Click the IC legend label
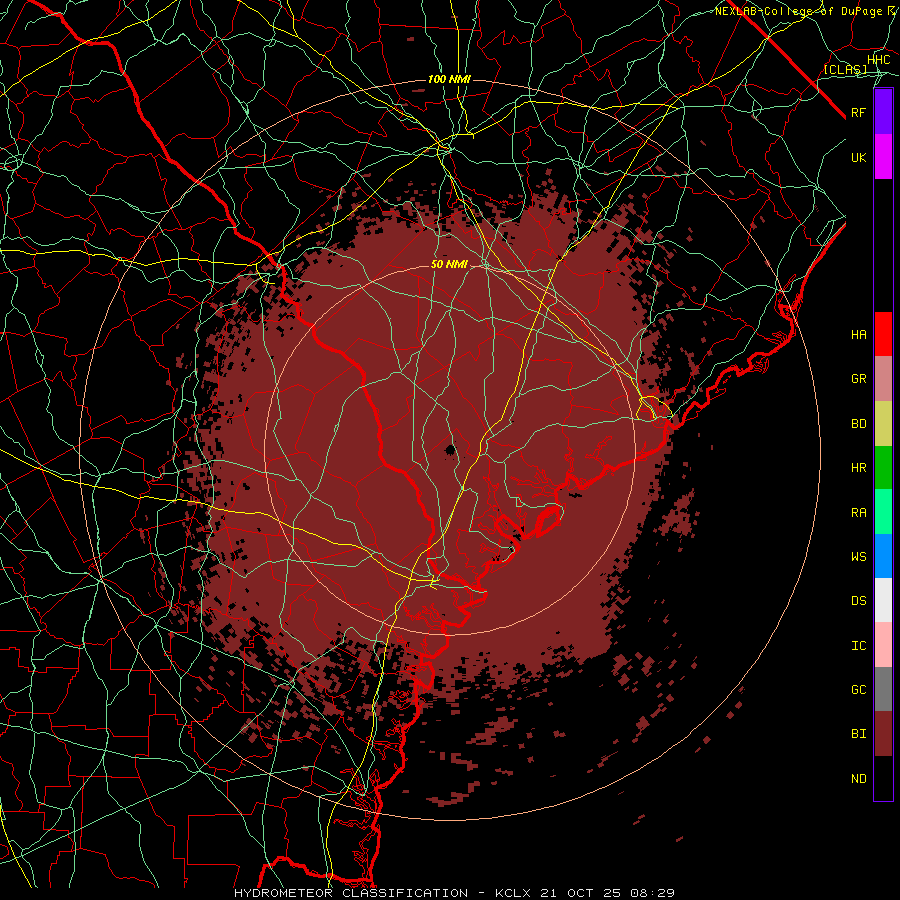Image resolution: width=900 pixels, height=900 pixels. click(858, 646)
